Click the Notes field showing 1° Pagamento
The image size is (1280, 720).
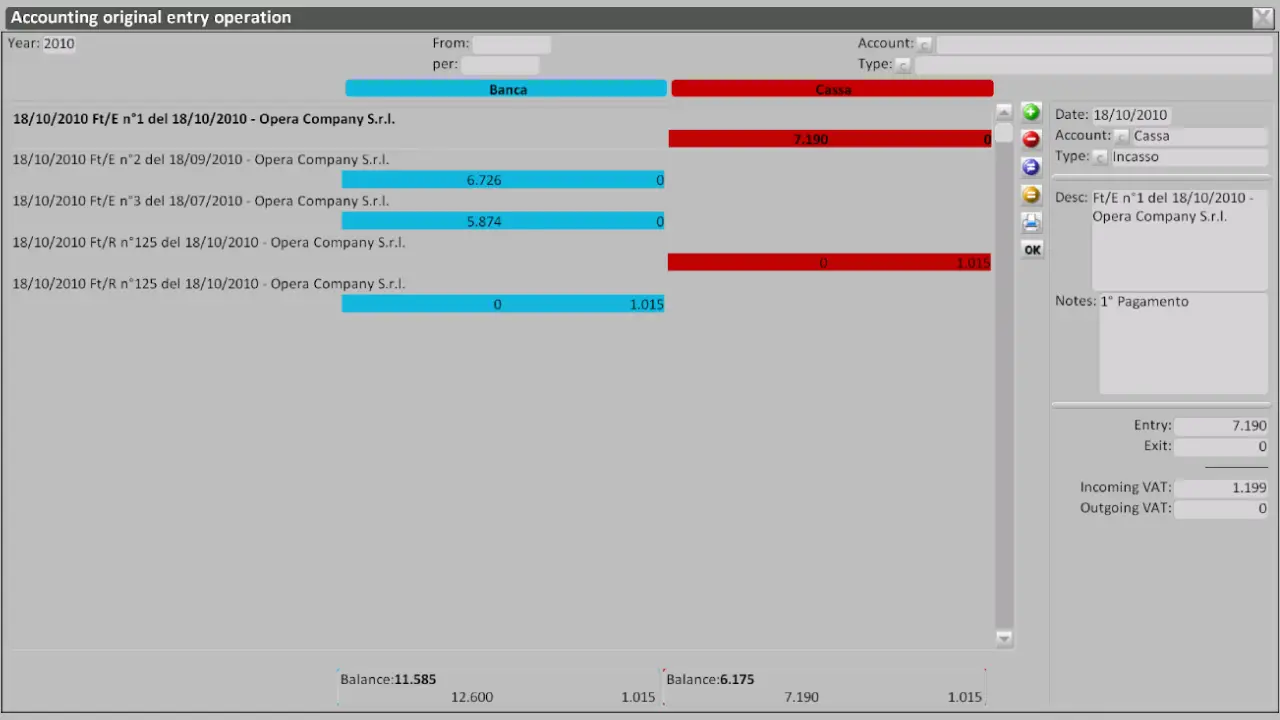click(1183, 340)
